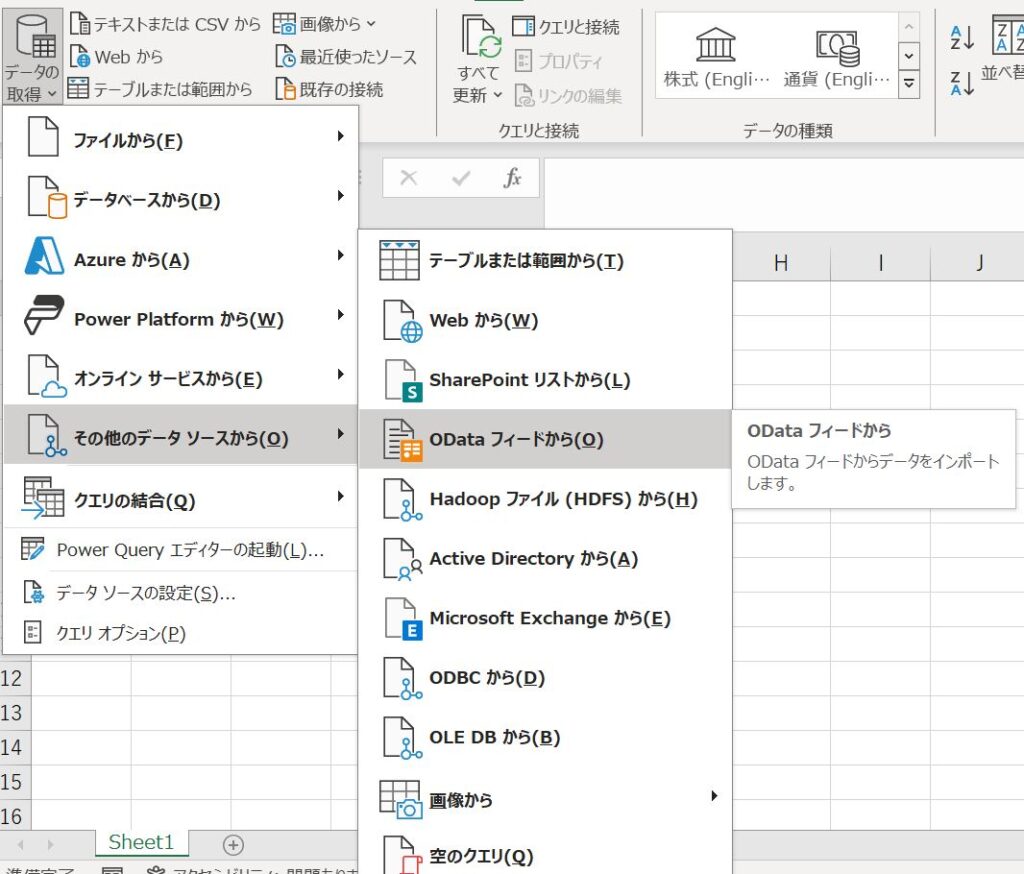Expand the data types gallery
Viewport: 1024px width, 874px height.
[x=908, y=84]
